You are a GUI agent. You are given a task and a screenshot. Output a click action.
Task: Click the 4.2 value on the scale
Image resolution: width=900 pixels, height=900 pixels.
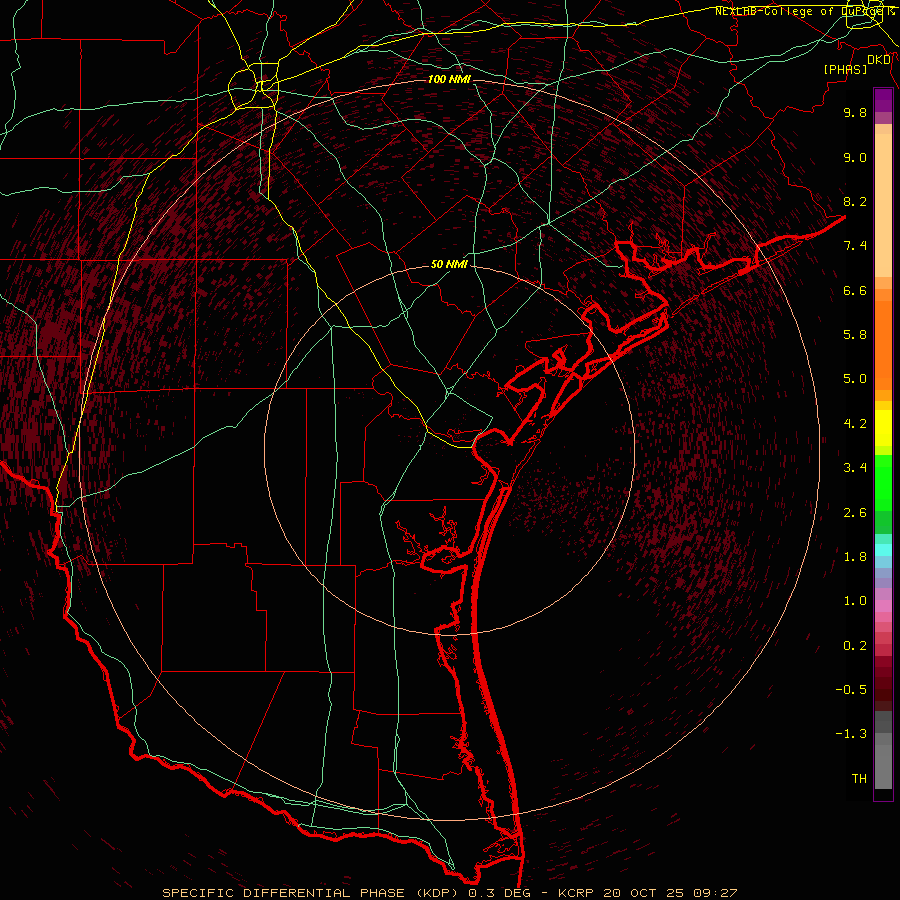click(855, 424)
